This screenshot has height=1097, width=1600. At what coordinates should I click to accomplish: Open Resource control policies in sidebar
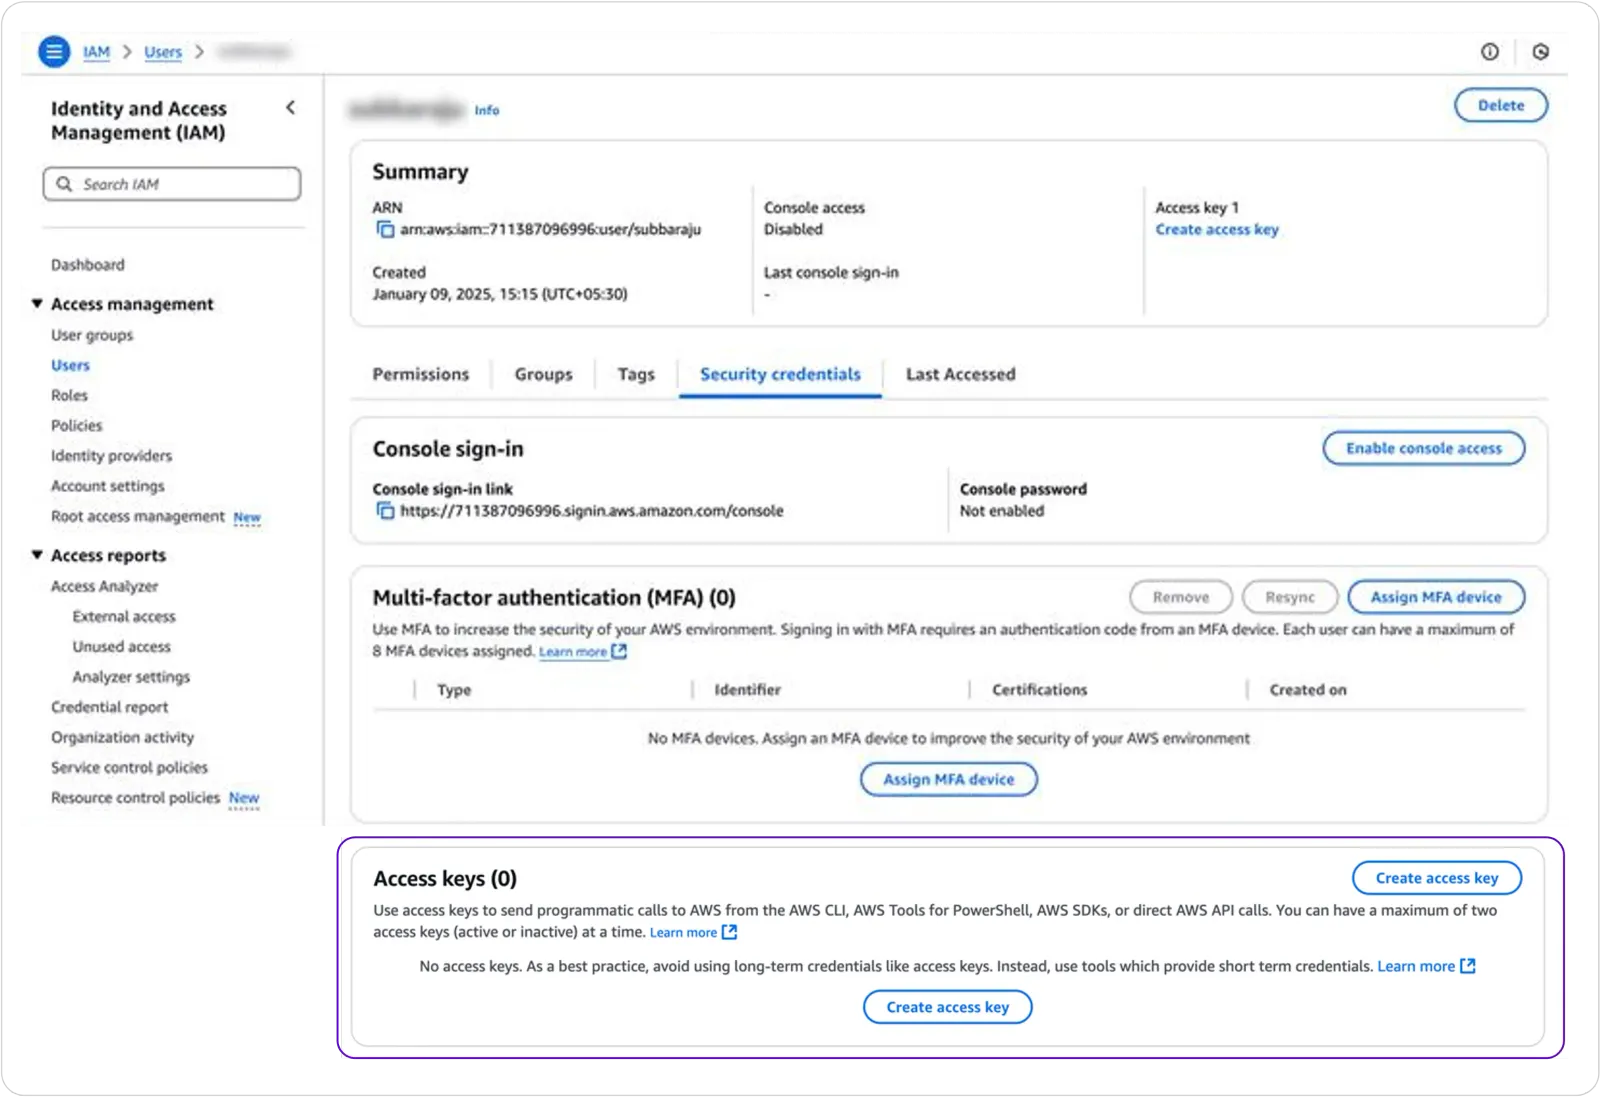(136, 798)
